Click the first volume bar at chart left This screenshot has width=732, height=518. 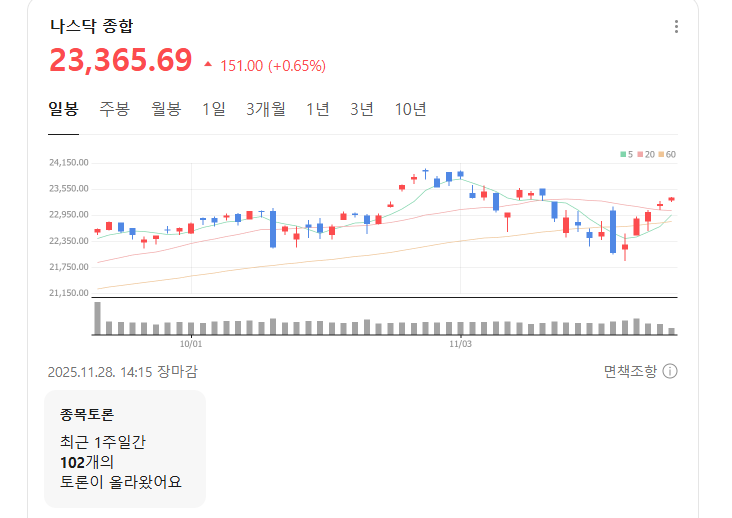tap(98, 318)
